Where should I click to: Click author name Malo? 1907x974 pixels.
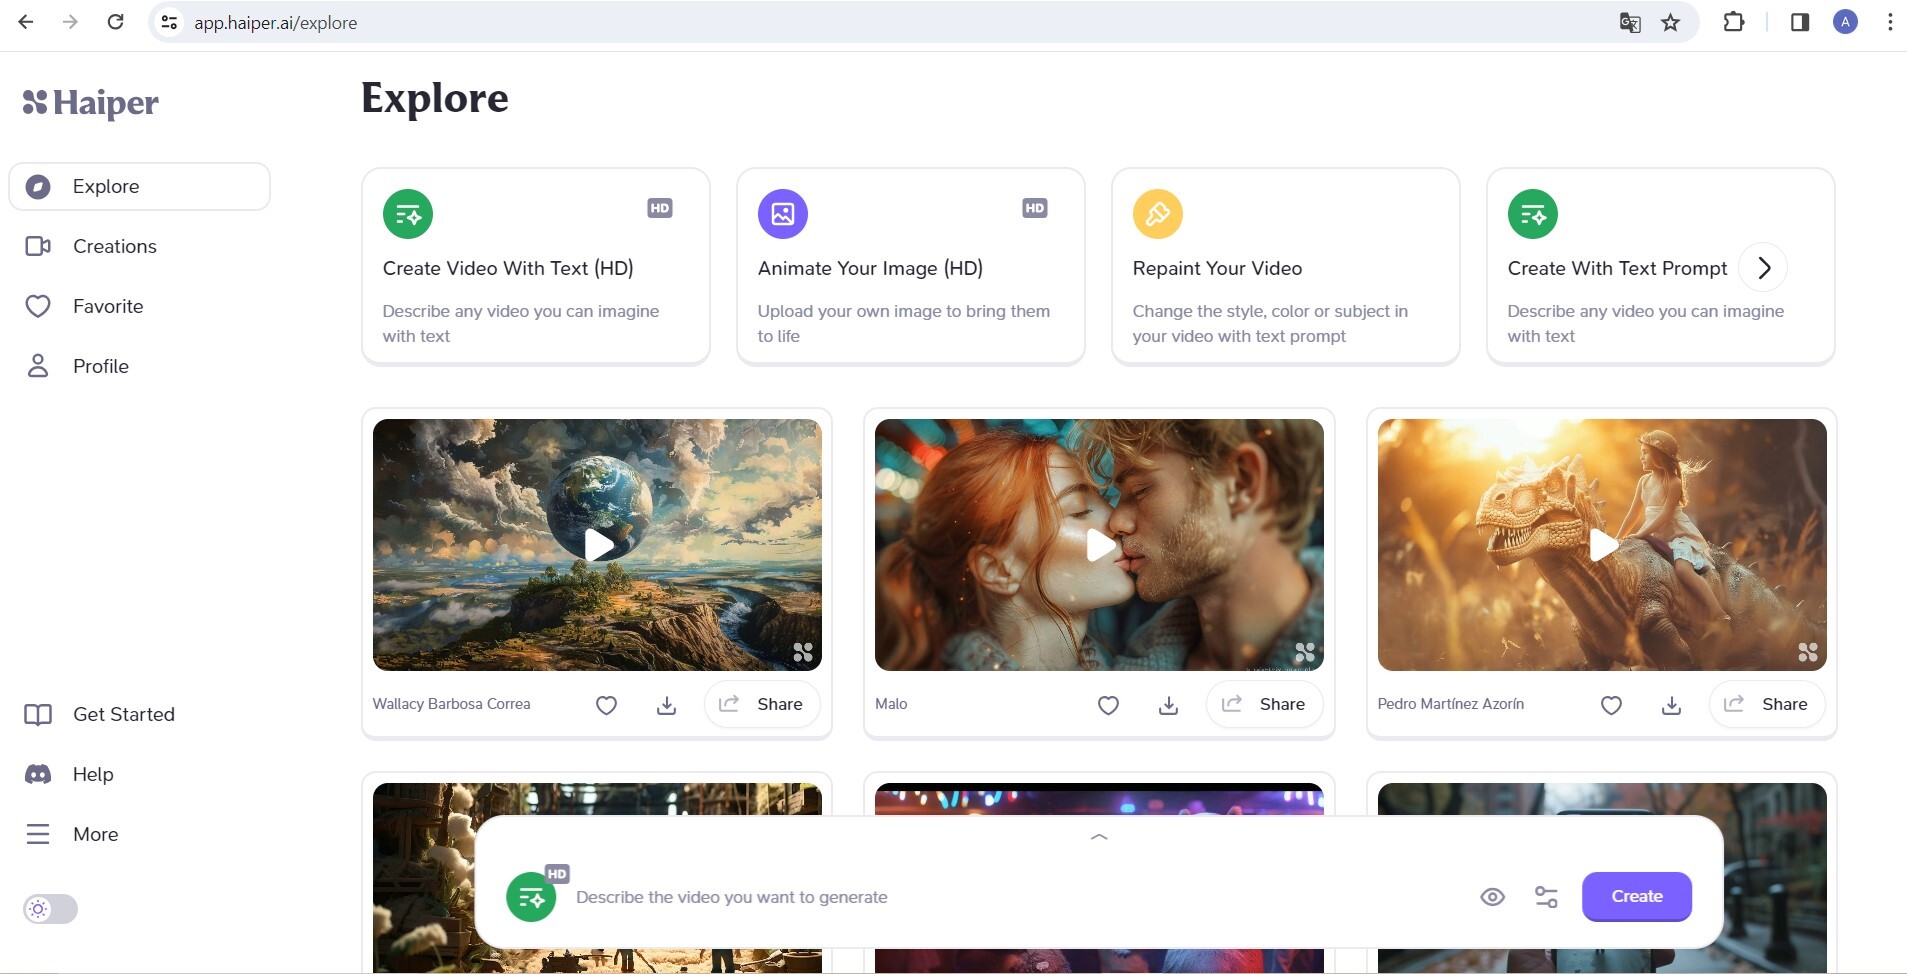tap(891, 704)
